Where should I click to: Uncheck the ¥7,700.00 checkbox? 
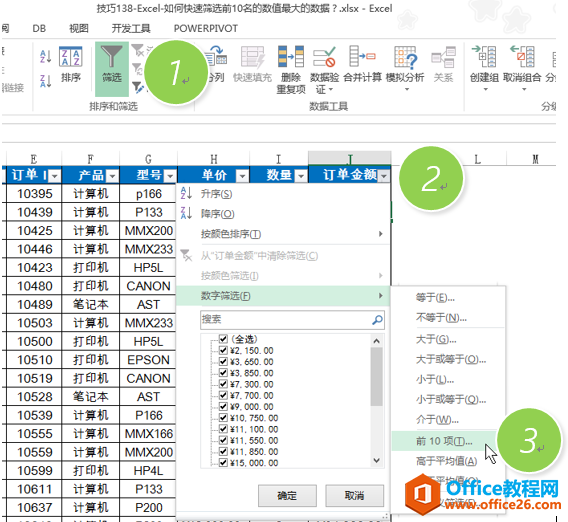tap(223, 395)
